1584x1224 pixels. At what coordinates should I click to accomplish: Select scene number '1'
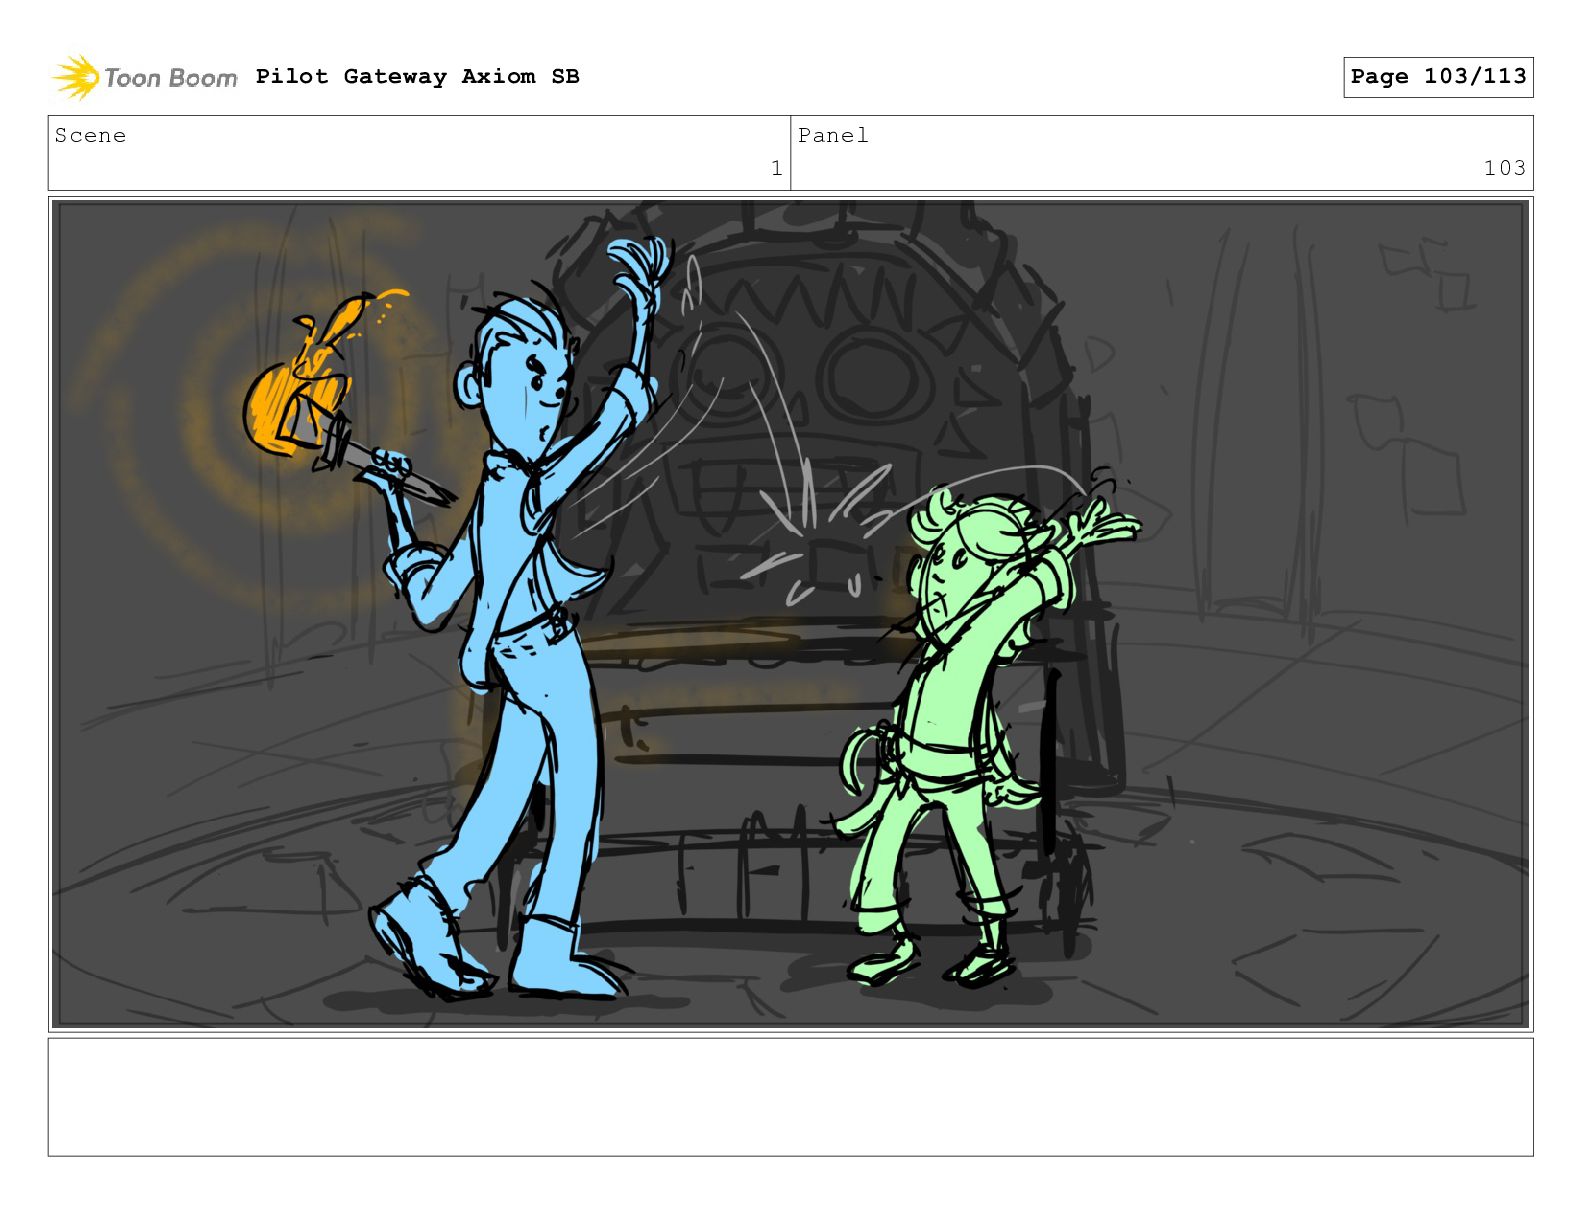(x=776, y=168)
